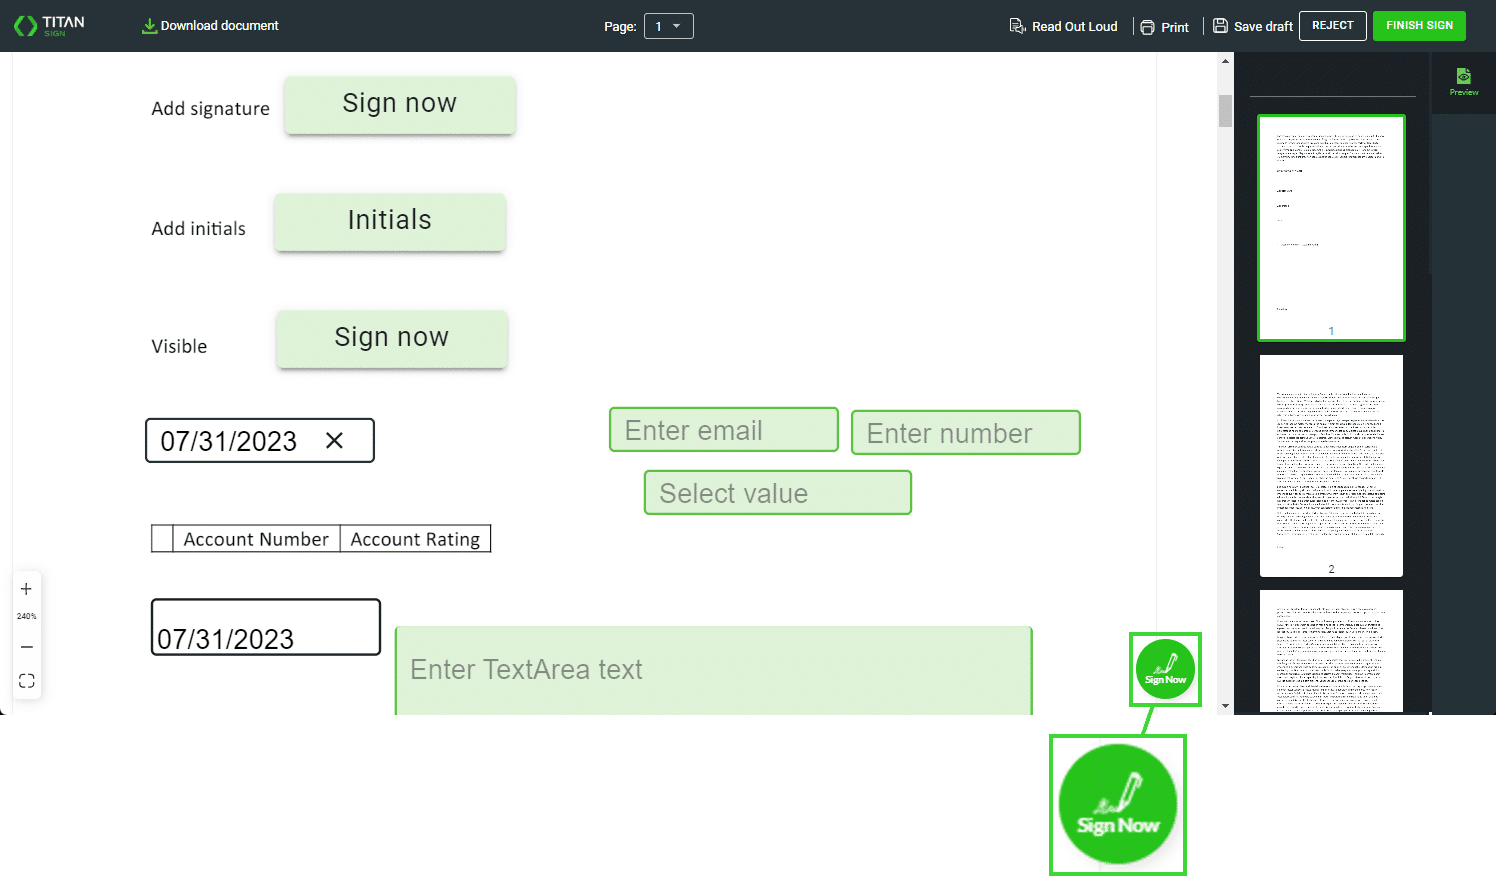
Task: Click Sign now next to Add signature
Action: point(399,104)
